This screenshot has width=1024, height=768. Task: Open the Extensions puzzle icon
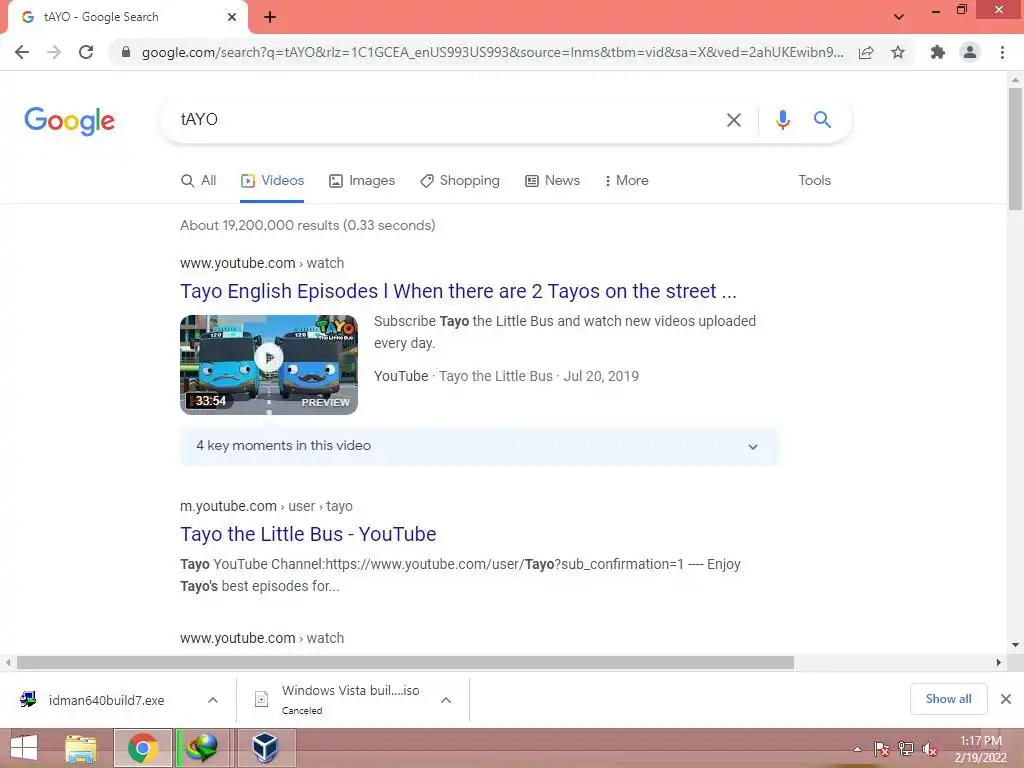click(x=938, y=52)
